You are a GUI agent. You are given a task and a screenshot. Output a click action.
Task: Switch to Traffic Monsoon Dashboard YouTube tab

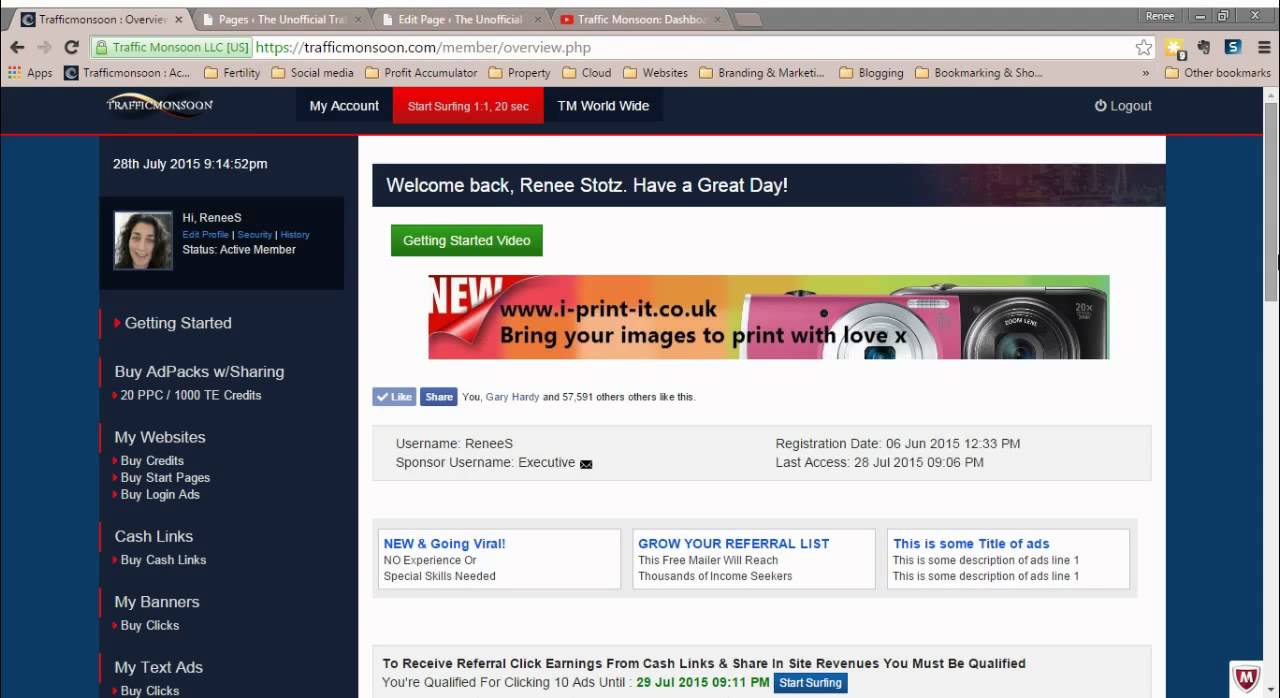pos(640,19)
